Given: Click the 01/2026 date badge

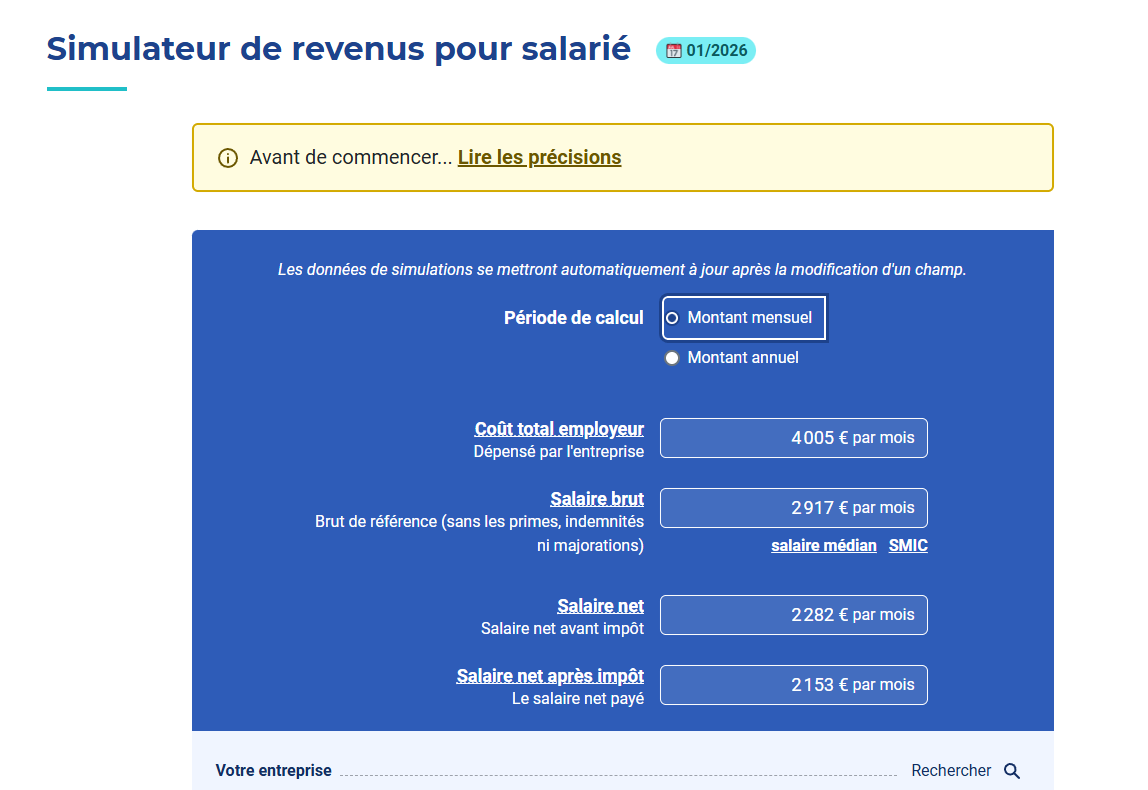Looking at the screenshot, I should [706, 51].
